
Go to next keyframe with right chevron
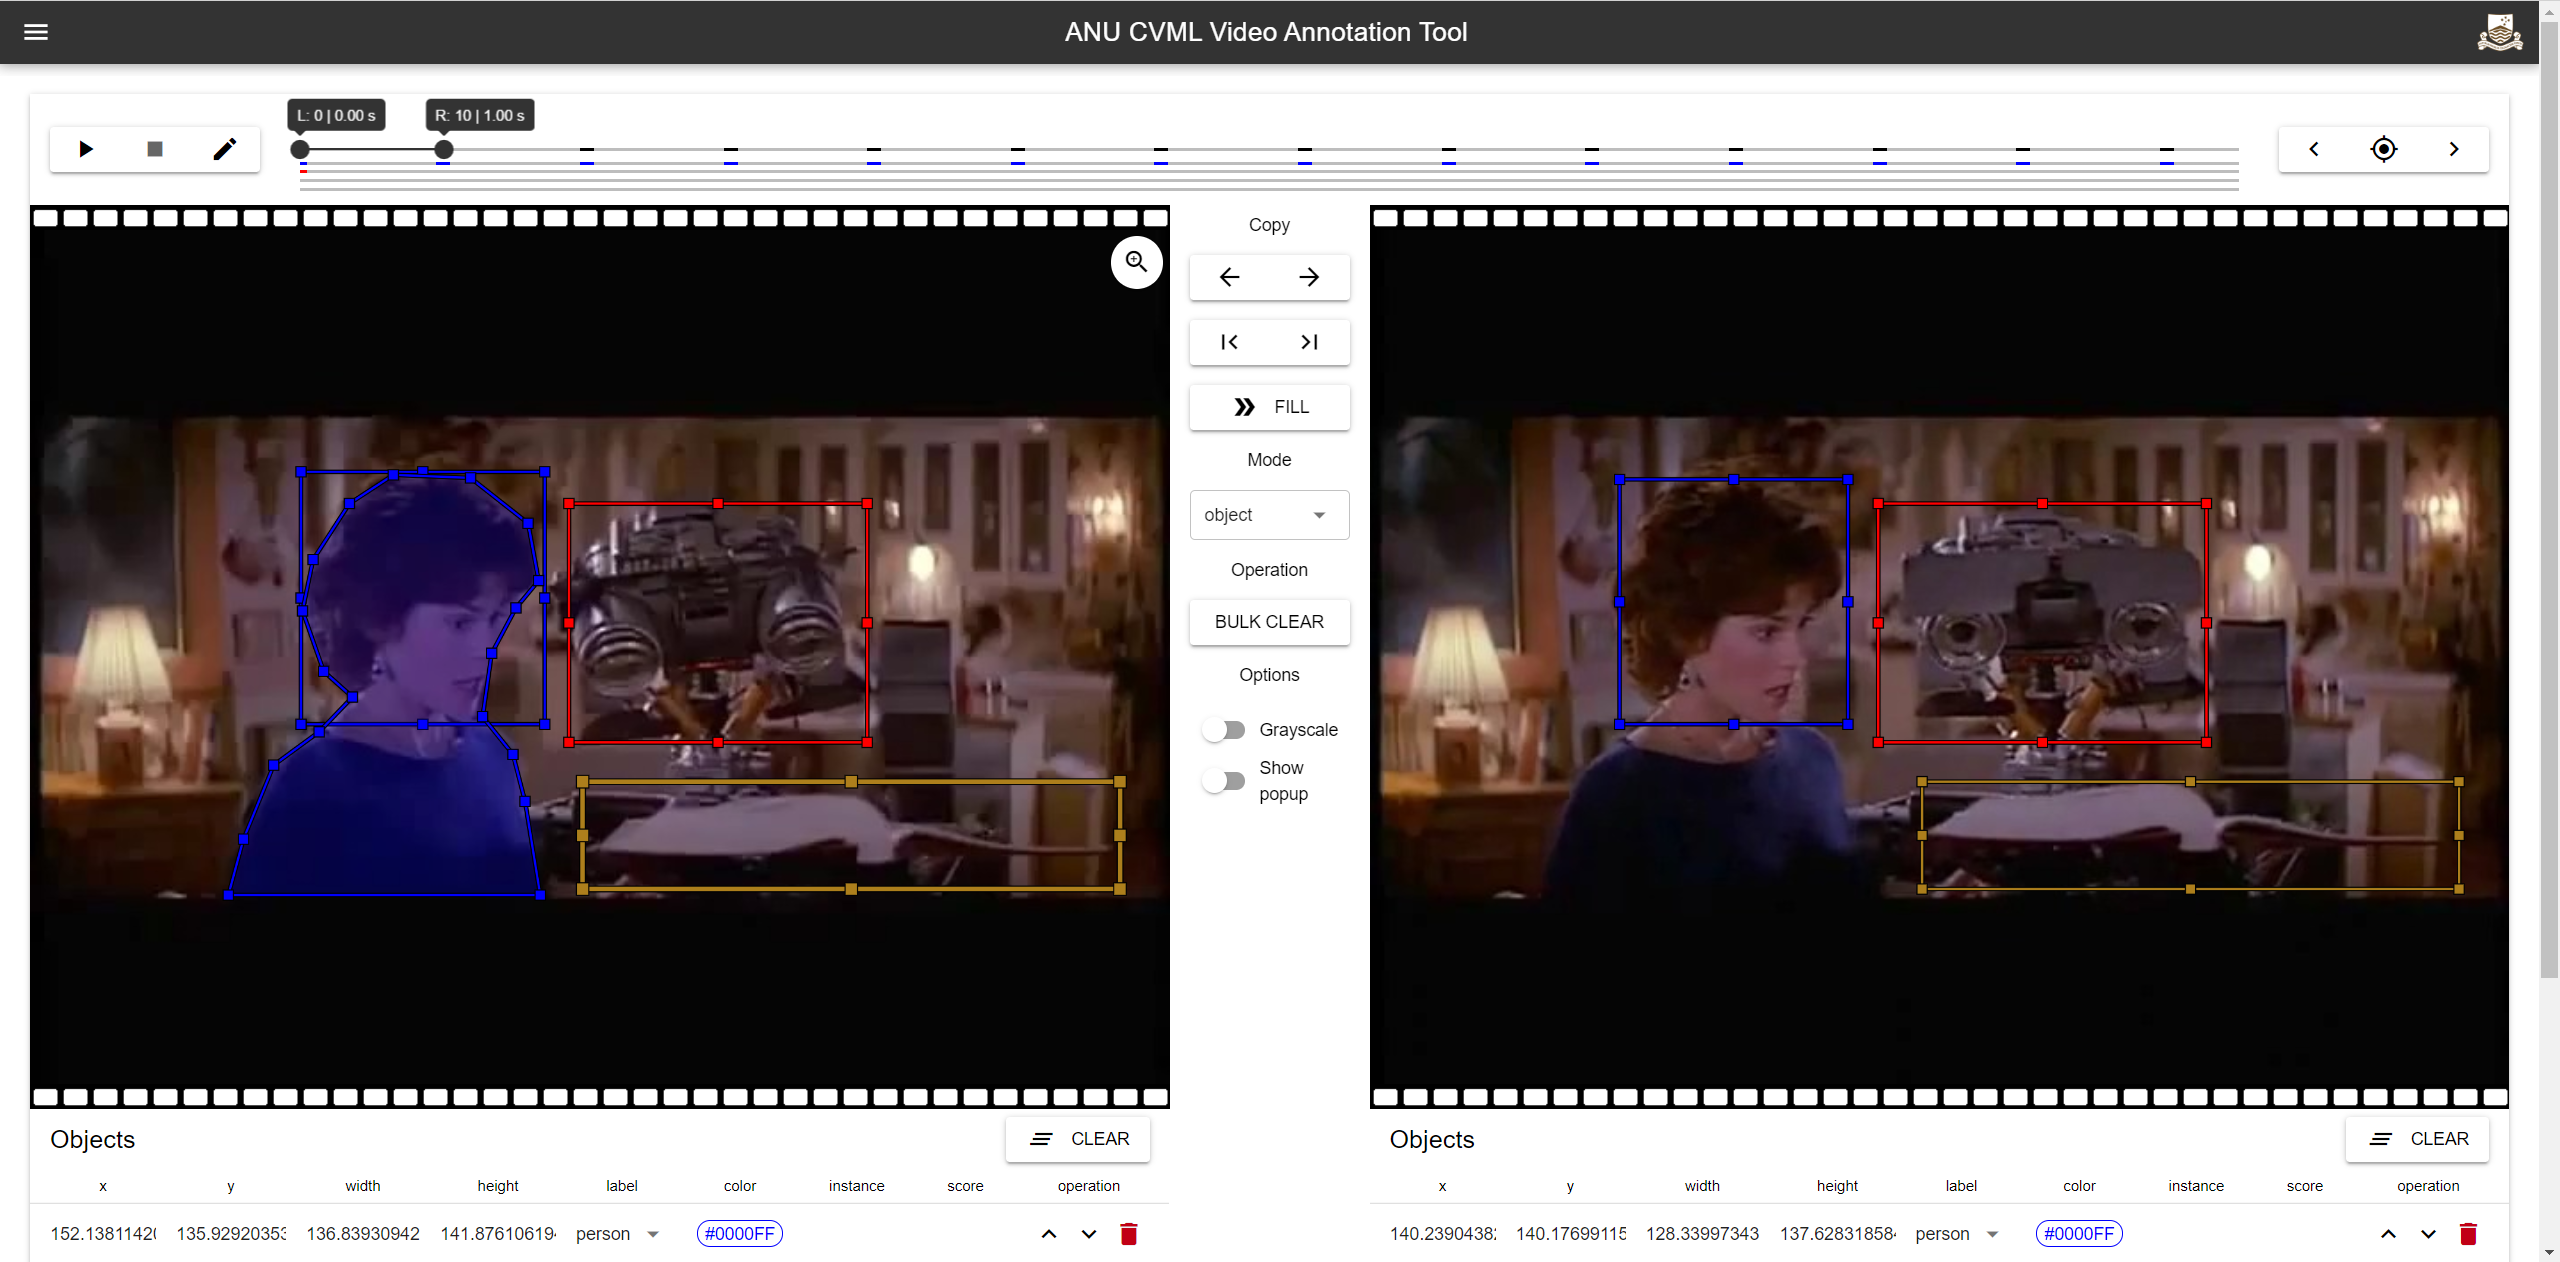click(2454, 149)
